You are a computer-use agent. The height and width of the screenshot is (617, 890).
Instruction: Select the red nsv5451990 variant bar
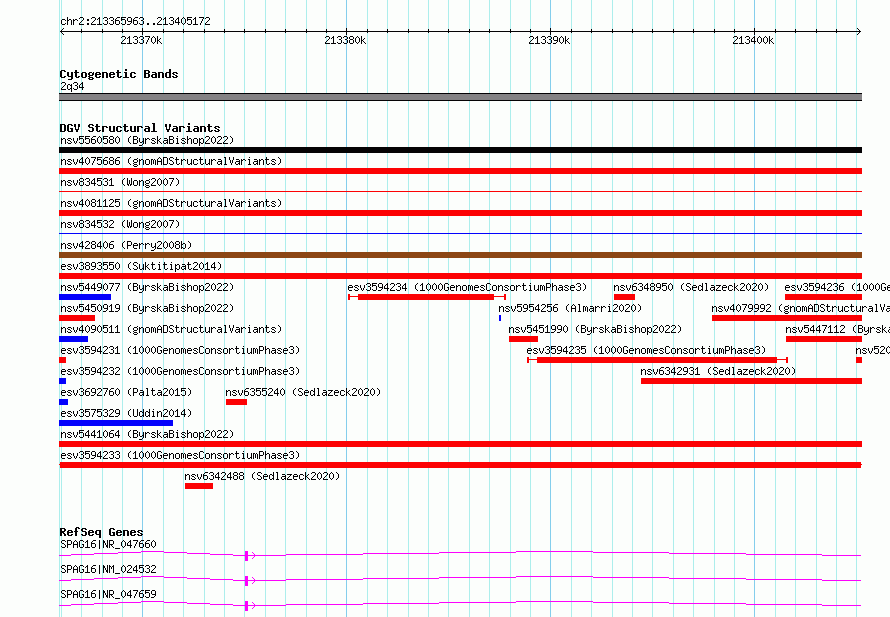523,339
